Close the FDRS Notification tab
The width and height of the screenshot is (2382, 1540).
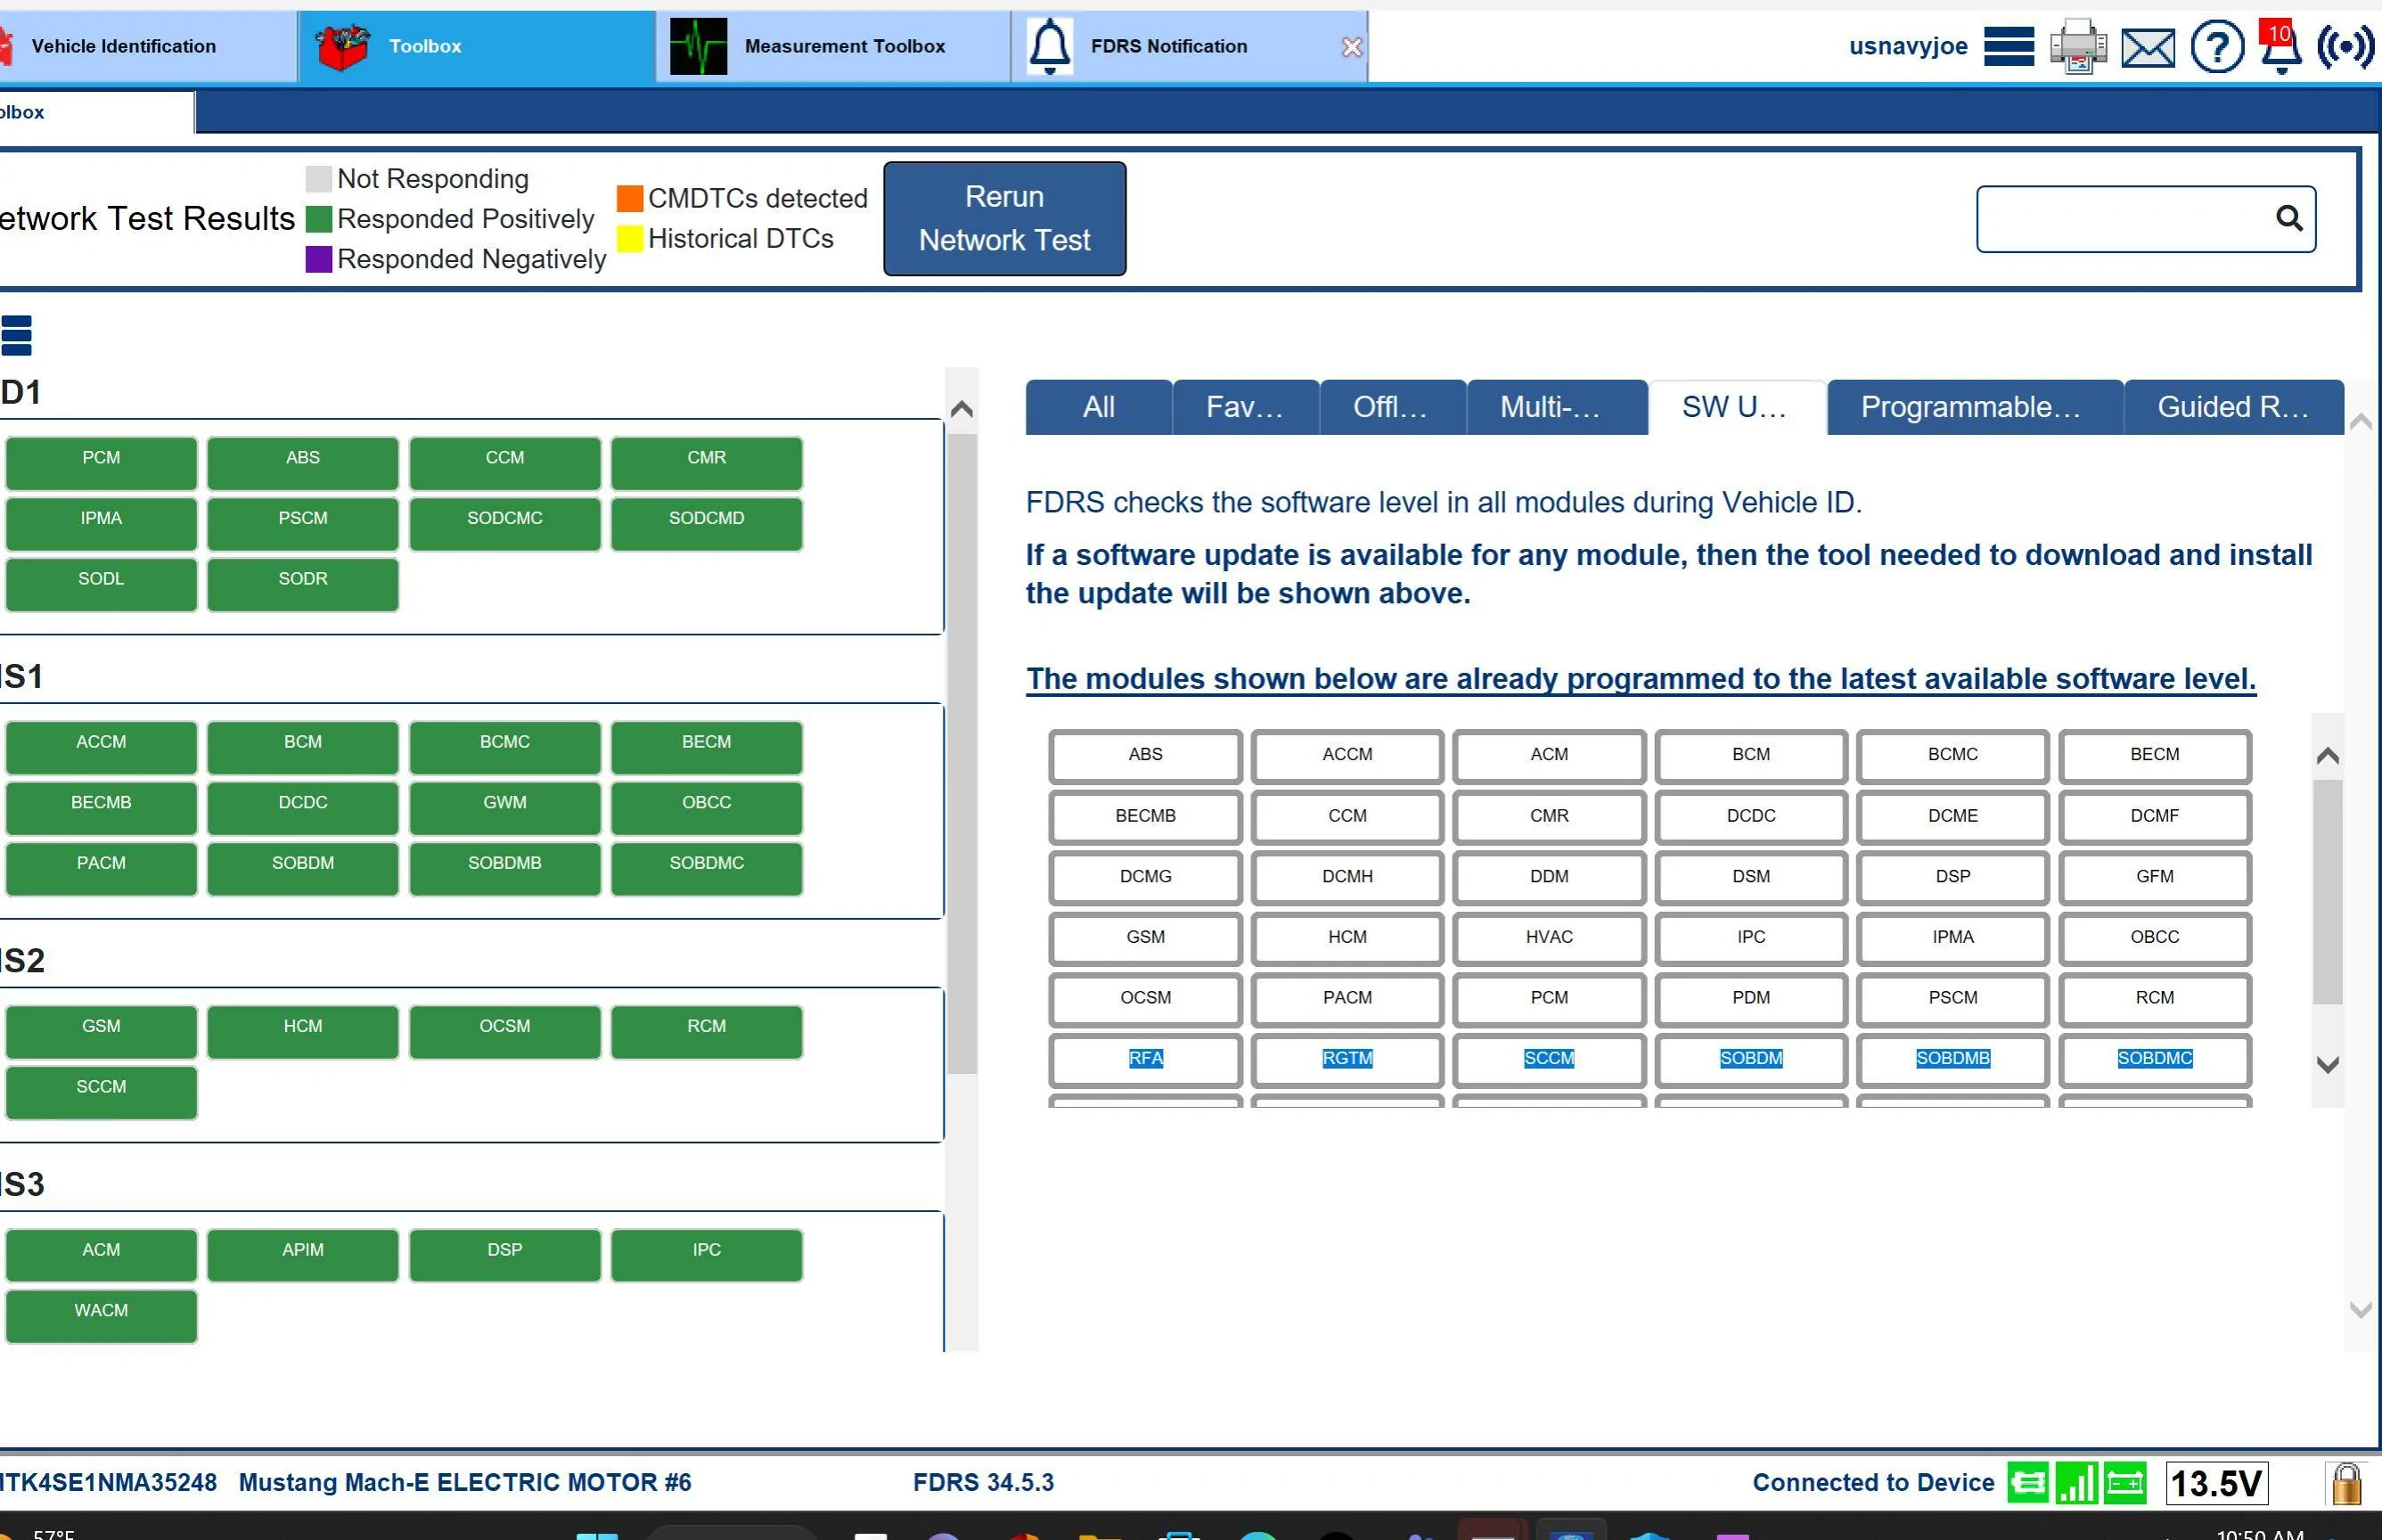click(1352, 47)
